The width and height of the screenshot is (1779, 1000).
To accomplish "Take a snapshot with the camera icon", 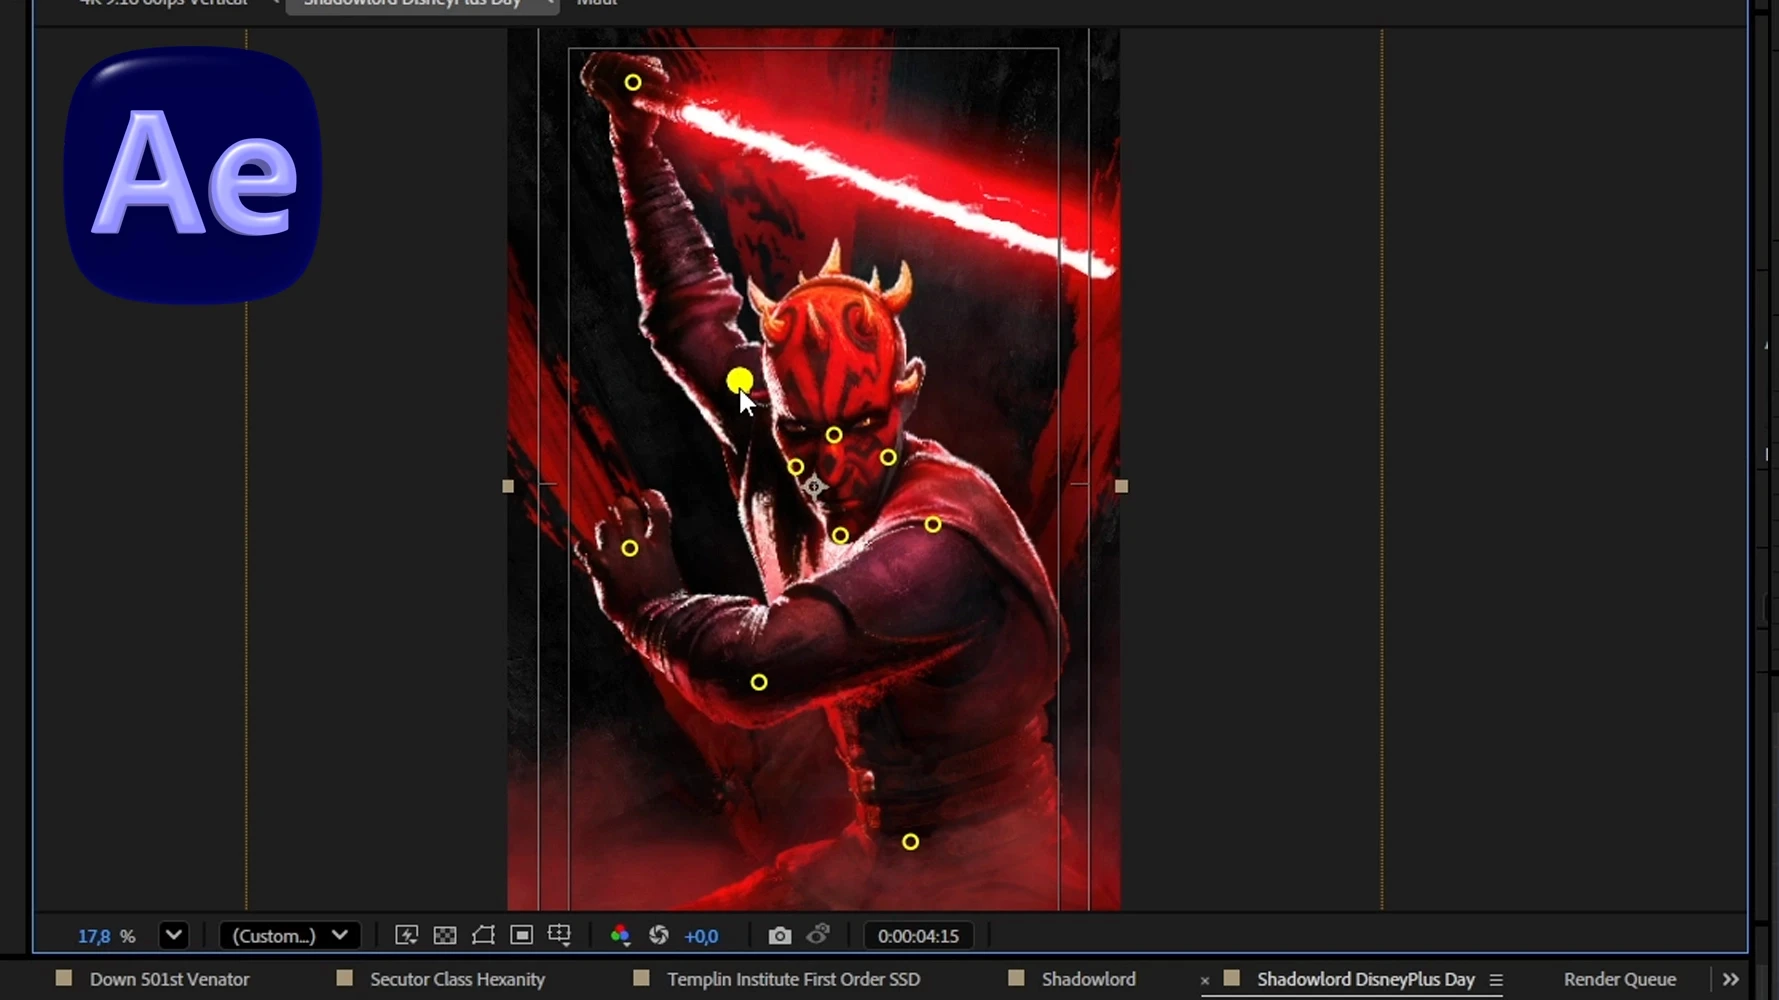I will click(x=779, y=935).
